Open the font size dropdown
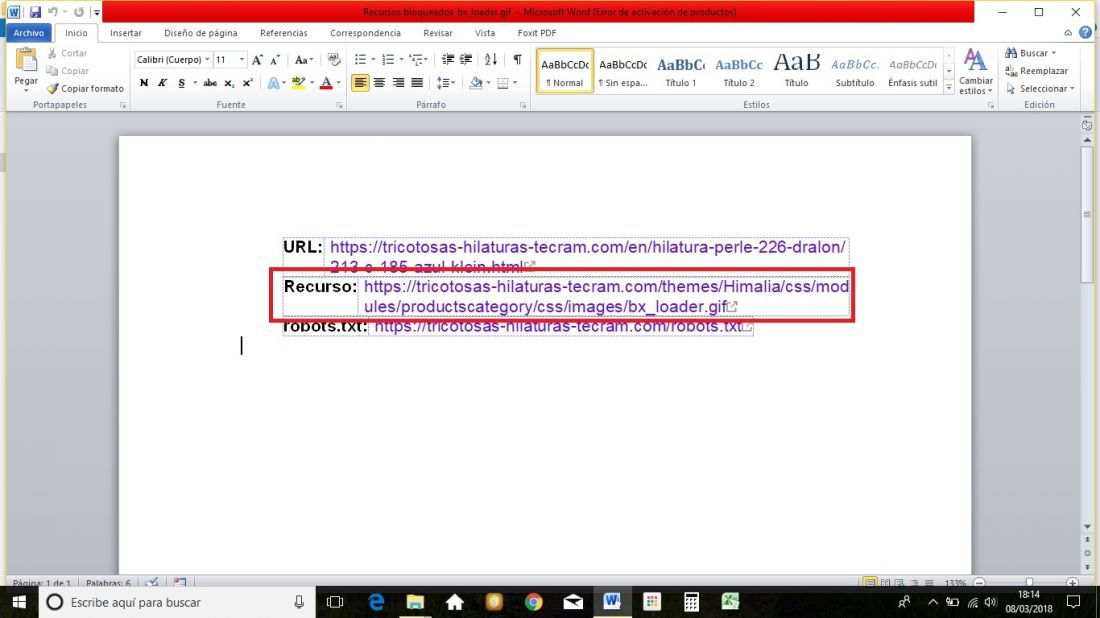The height and width of the screenshot is (618, 1100). pyautogui.click(x=242, y=60)
